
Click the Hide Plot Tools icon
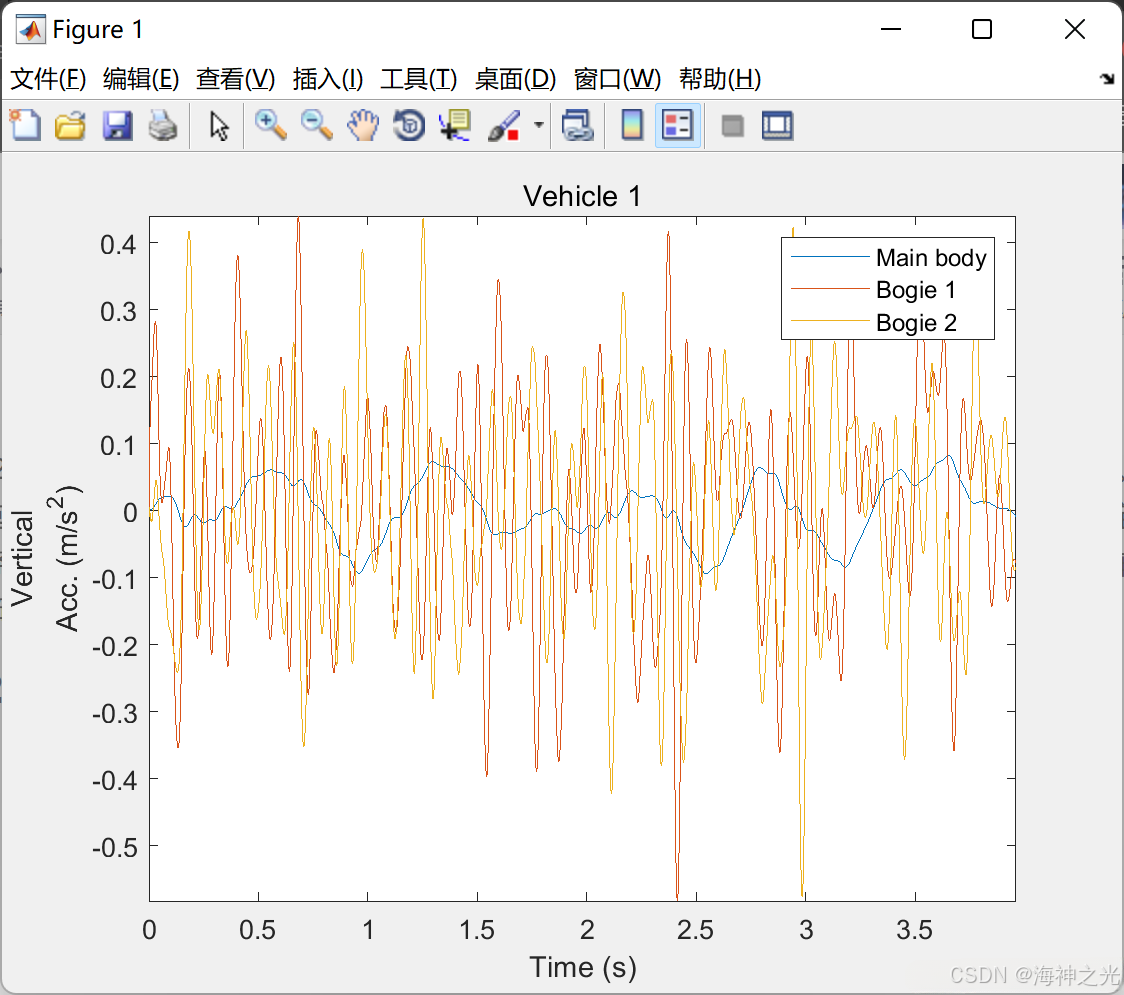732,126
